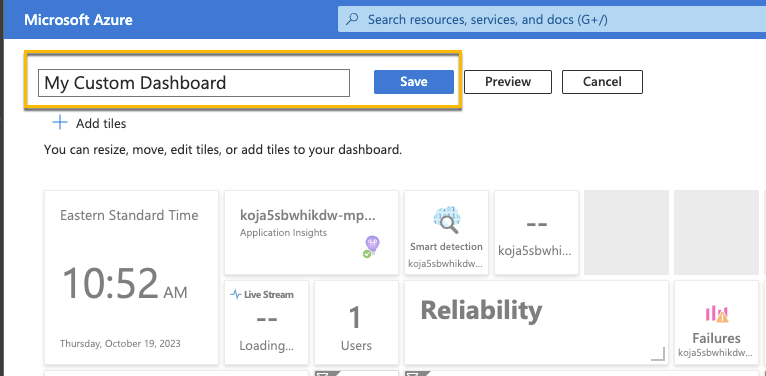Click the search magnifier icon
766x376 pixels.
[352, 20]
